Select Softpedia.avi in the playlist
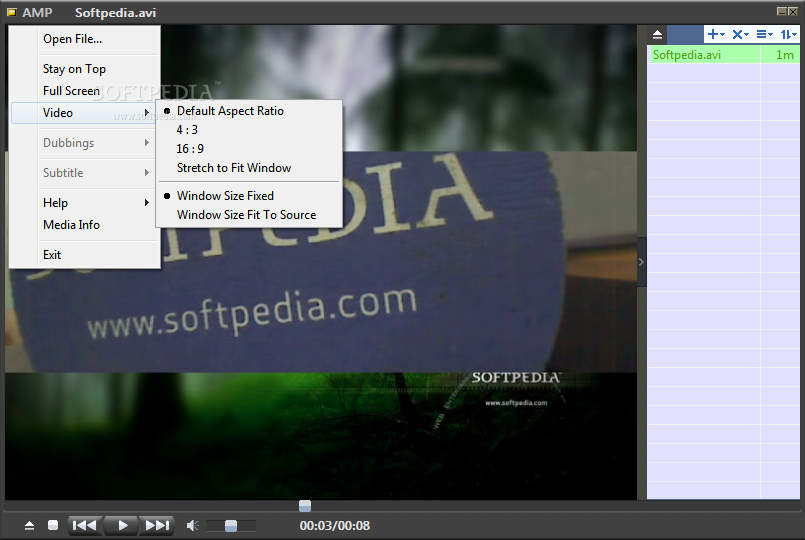Screen dimensions: 805x540 [x=704, y=54]
